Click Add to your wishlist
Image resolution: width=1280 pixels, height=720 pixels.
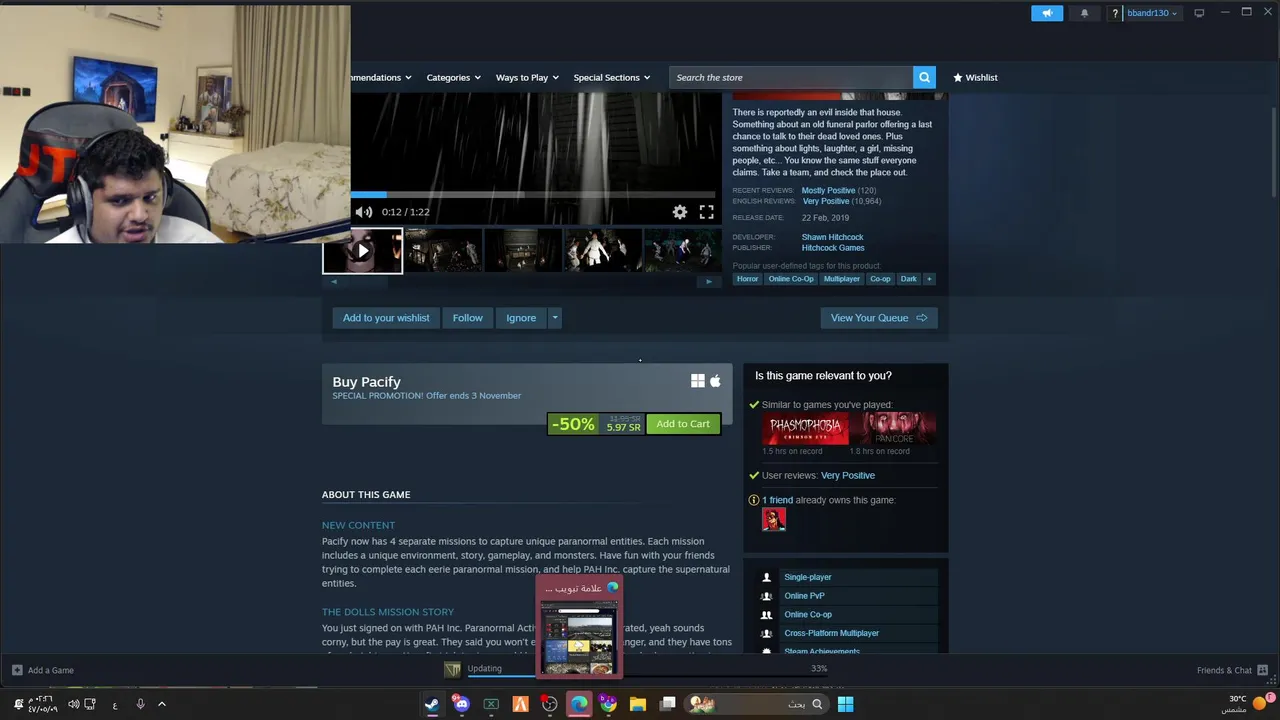(x=386, y=318)
